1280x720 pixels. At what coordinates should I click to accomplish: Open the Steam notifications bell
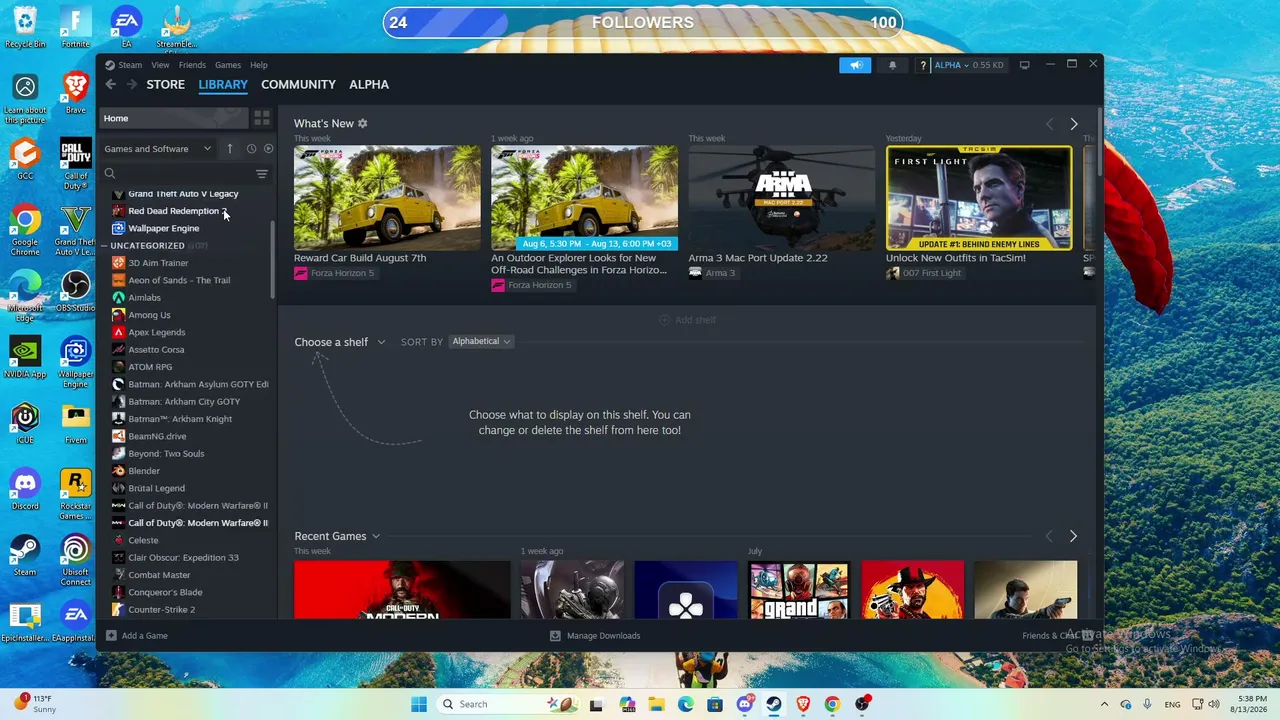click(x=893, y=65)
